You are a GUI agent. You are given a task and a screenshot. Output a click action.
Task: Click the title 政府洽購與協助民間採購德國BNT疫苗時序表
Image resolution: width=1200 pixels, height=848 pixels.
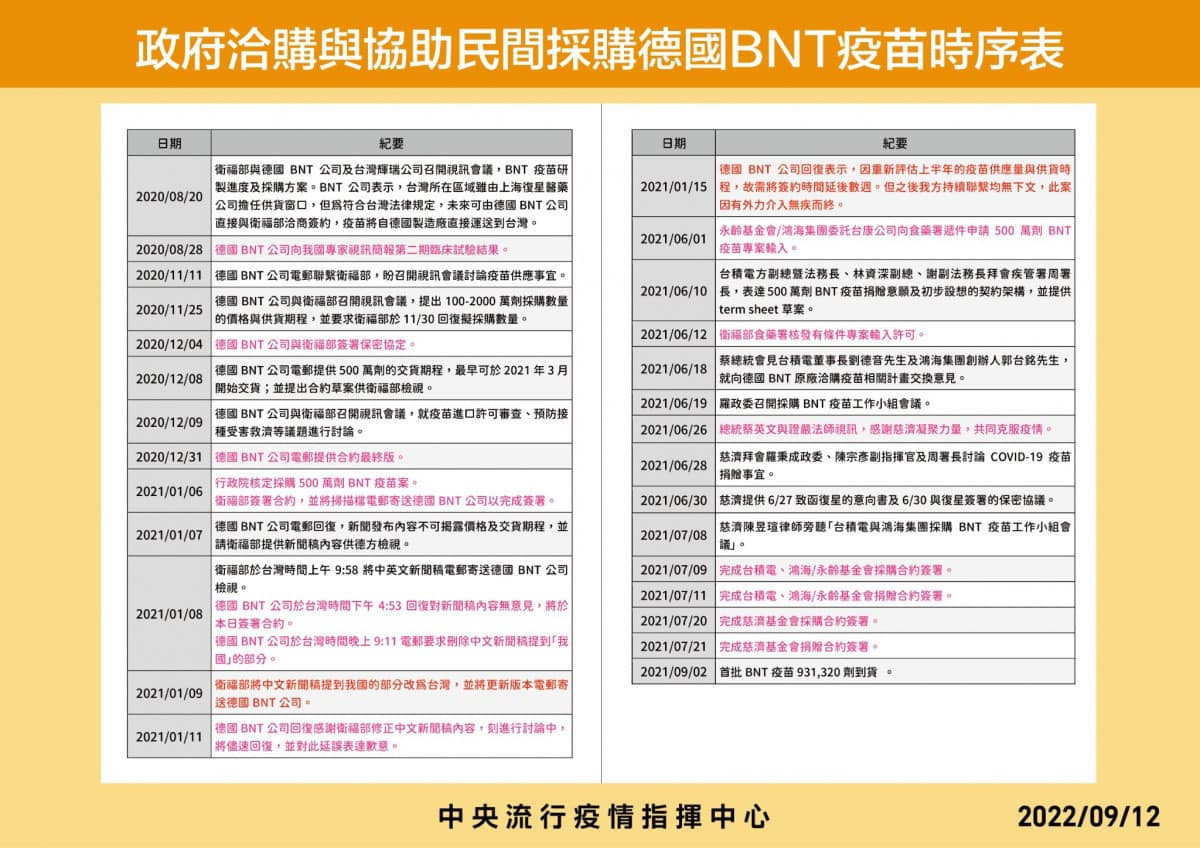pos(599,47)
